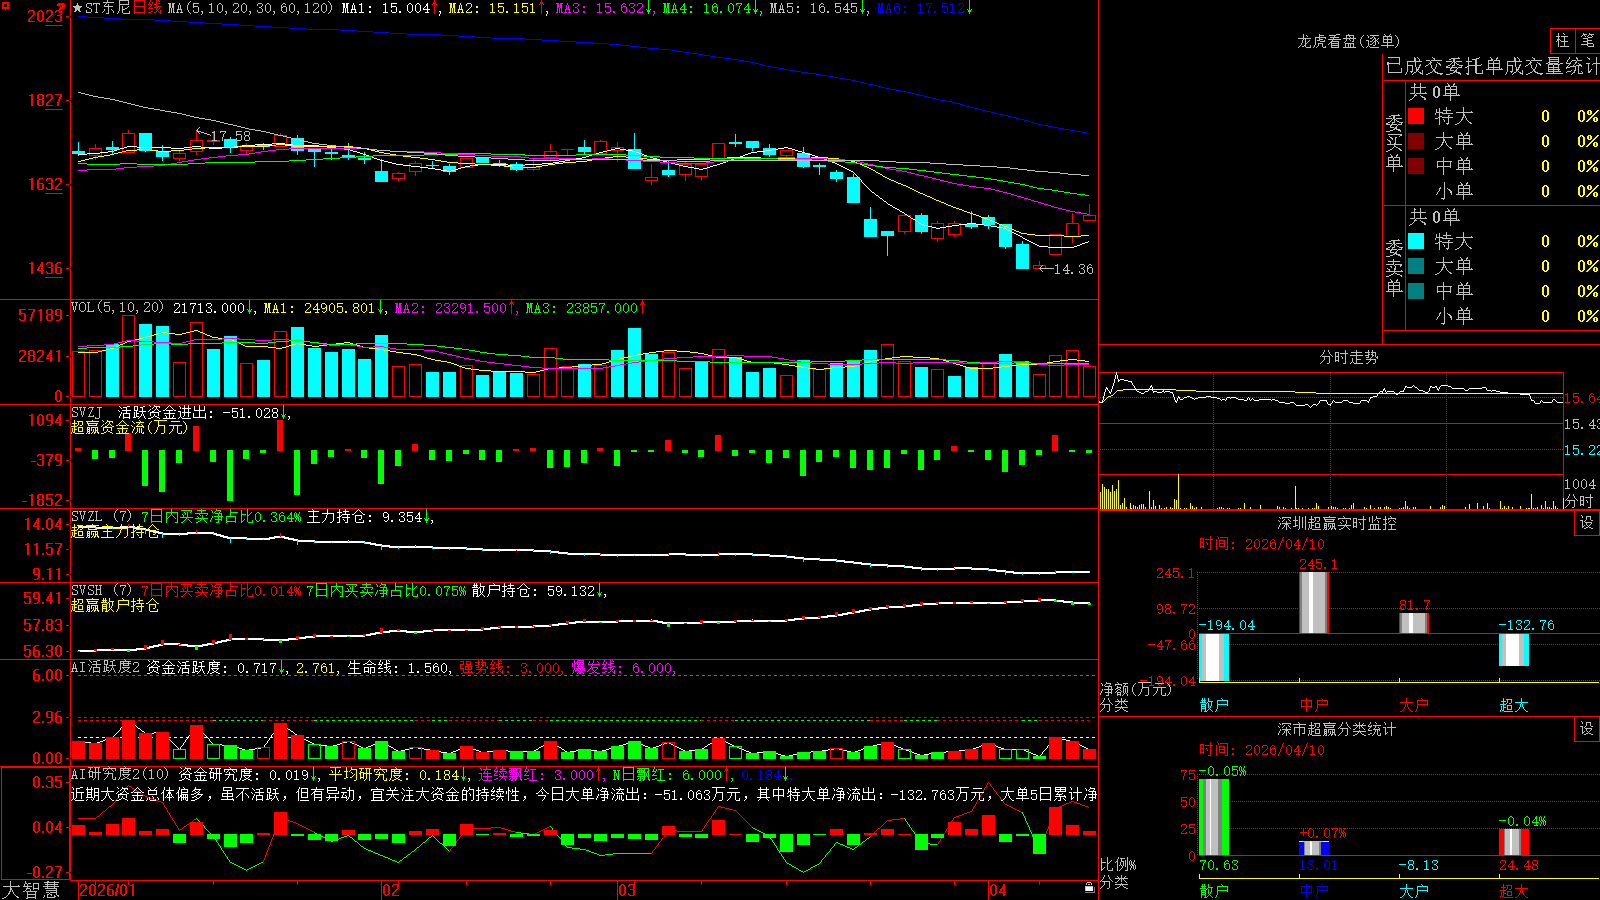The height and width of the screenshot is (900, 1600).
Task: Click the dark red 大单 swatch under 委买单
Action: [x=1416, y=141]
